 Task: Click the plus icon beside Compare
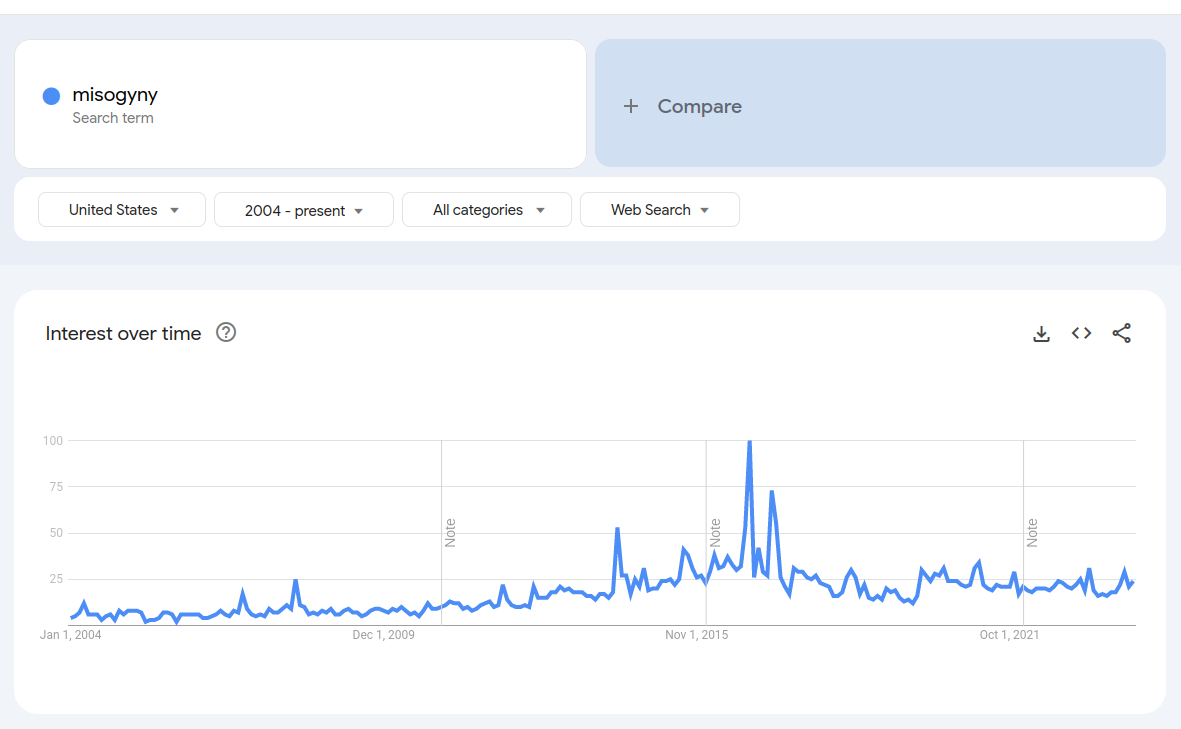point(631,106)
